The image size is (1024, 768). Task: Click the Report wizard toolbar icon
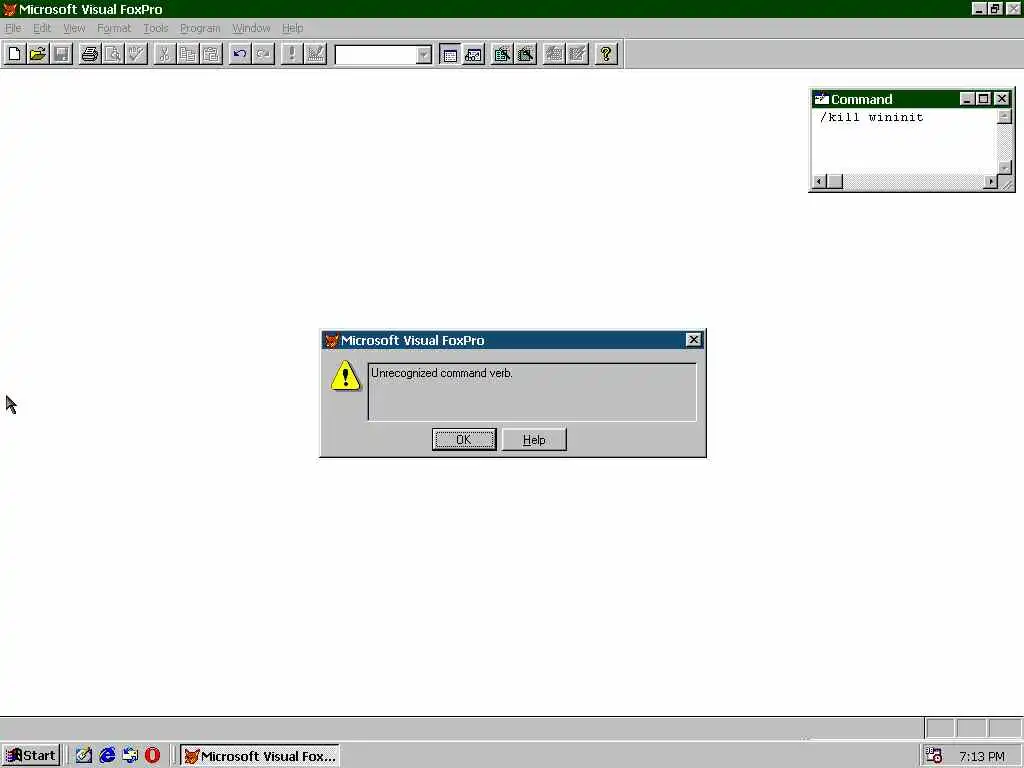coord(525,54)
